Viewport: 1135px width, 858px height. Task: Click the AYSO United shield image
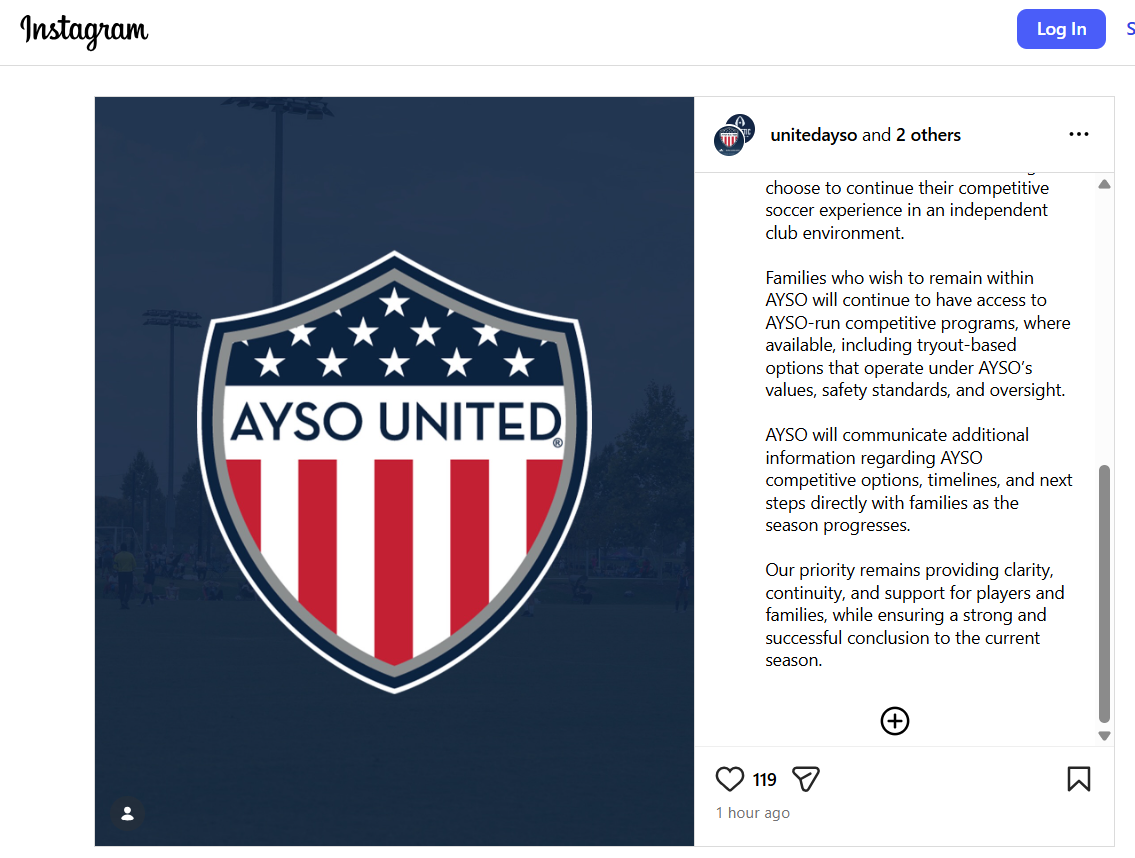[394, 470]
